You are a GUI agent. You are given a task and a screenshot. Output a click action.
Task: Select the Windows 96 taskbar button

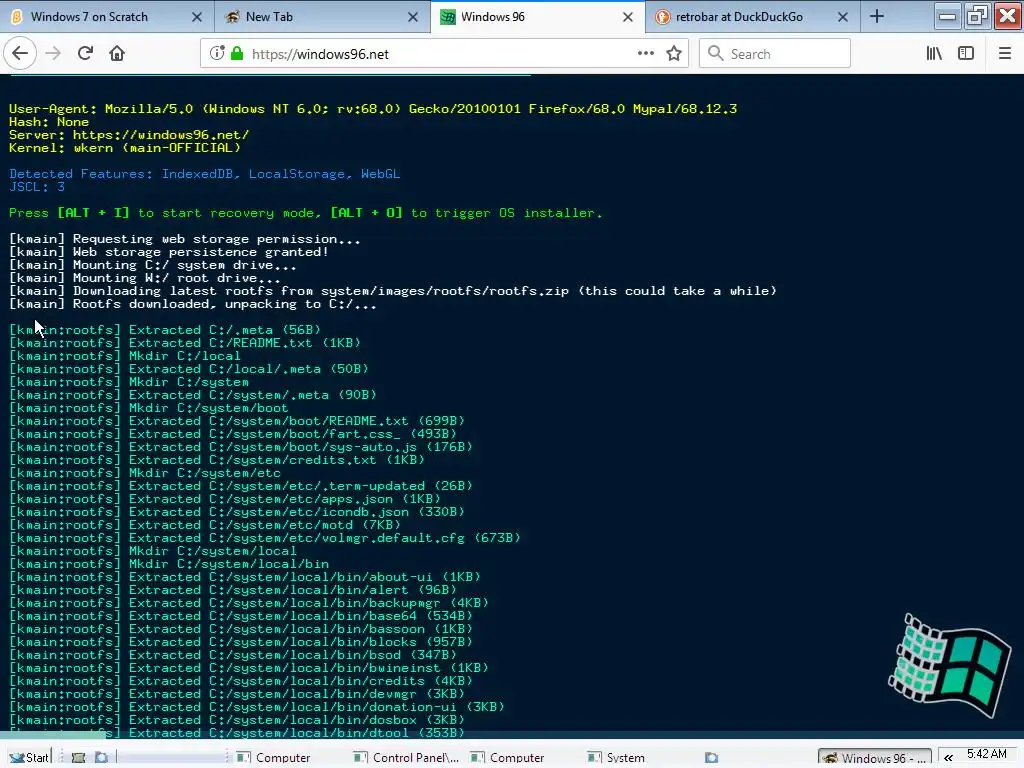pos(874,758)
